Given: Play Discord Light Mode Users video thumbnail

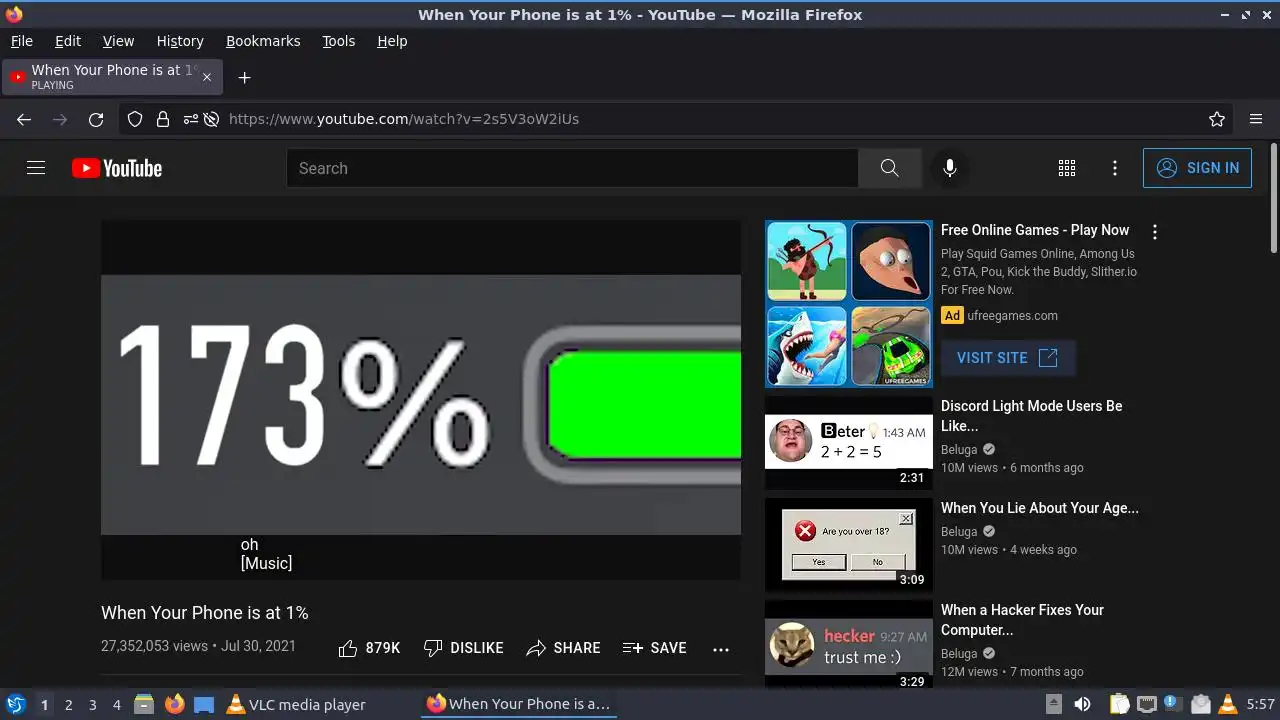Looking at the screenshot, I should pyautogui.click(x=849, y=442).
